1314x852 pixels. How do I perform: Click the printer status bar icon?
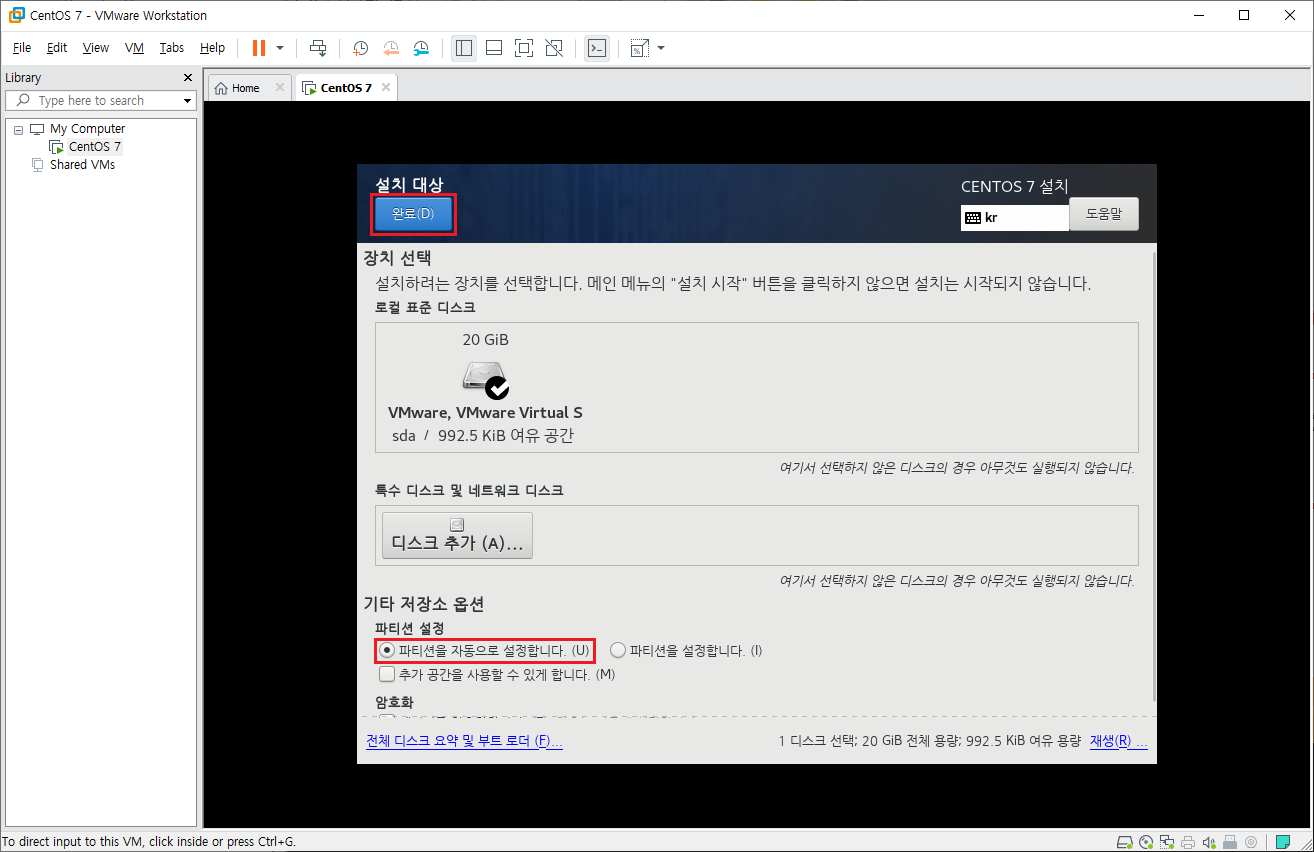click(x=1188, y=842)
